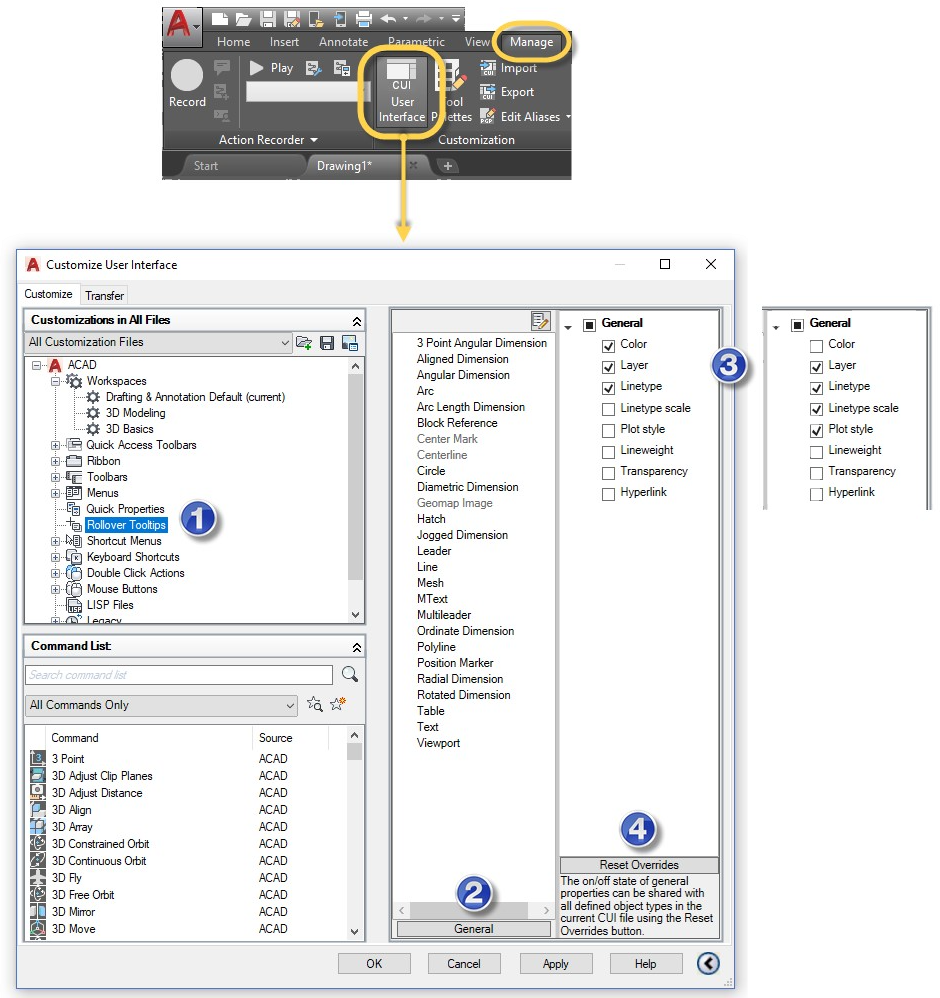The width and height of the screenshot is (940, 998).
Task: Click the Apply button
Action: point(556,964)
